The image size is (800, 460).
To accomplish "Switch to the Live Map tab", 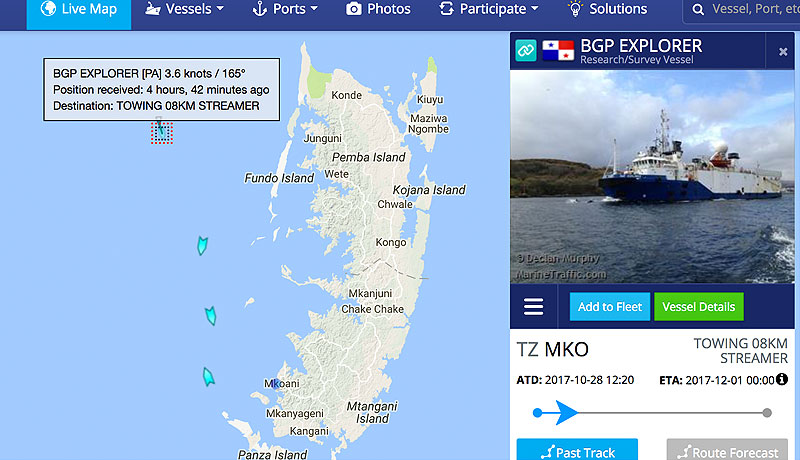I will point(79,10).
